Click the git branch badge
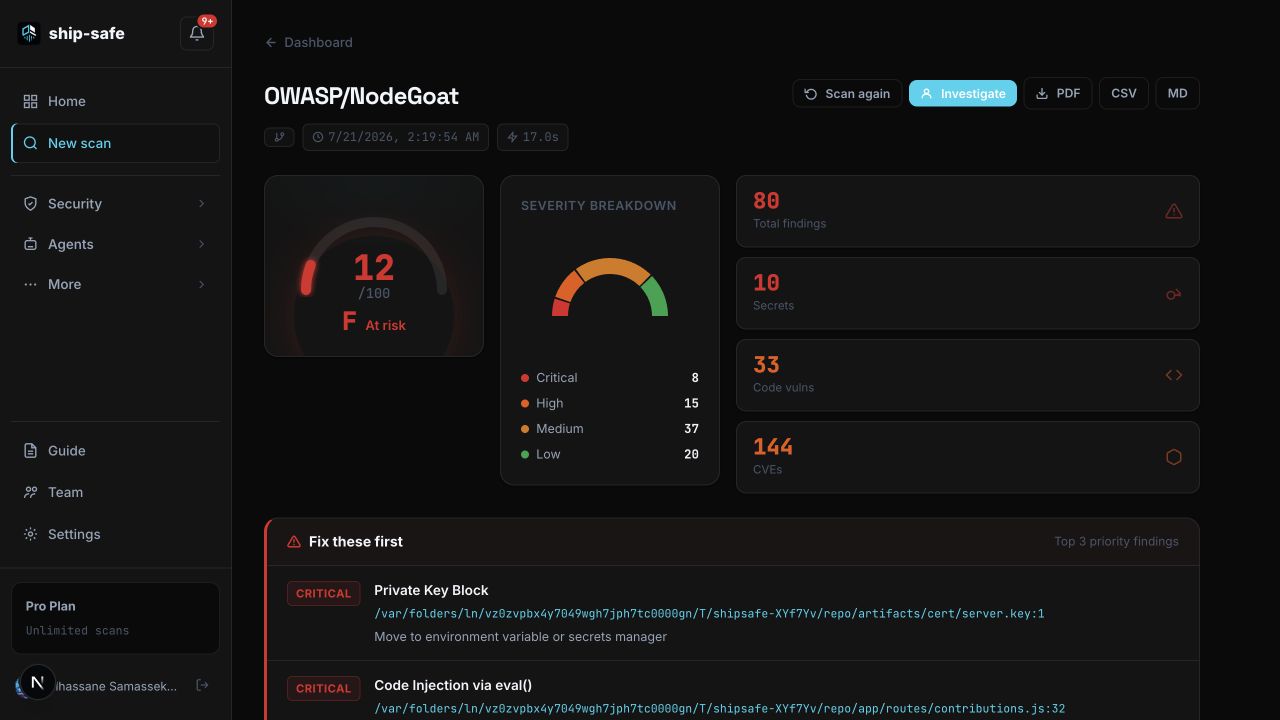Image resolution: width=1280 pixels, height=720 pixels. (279, 137)
